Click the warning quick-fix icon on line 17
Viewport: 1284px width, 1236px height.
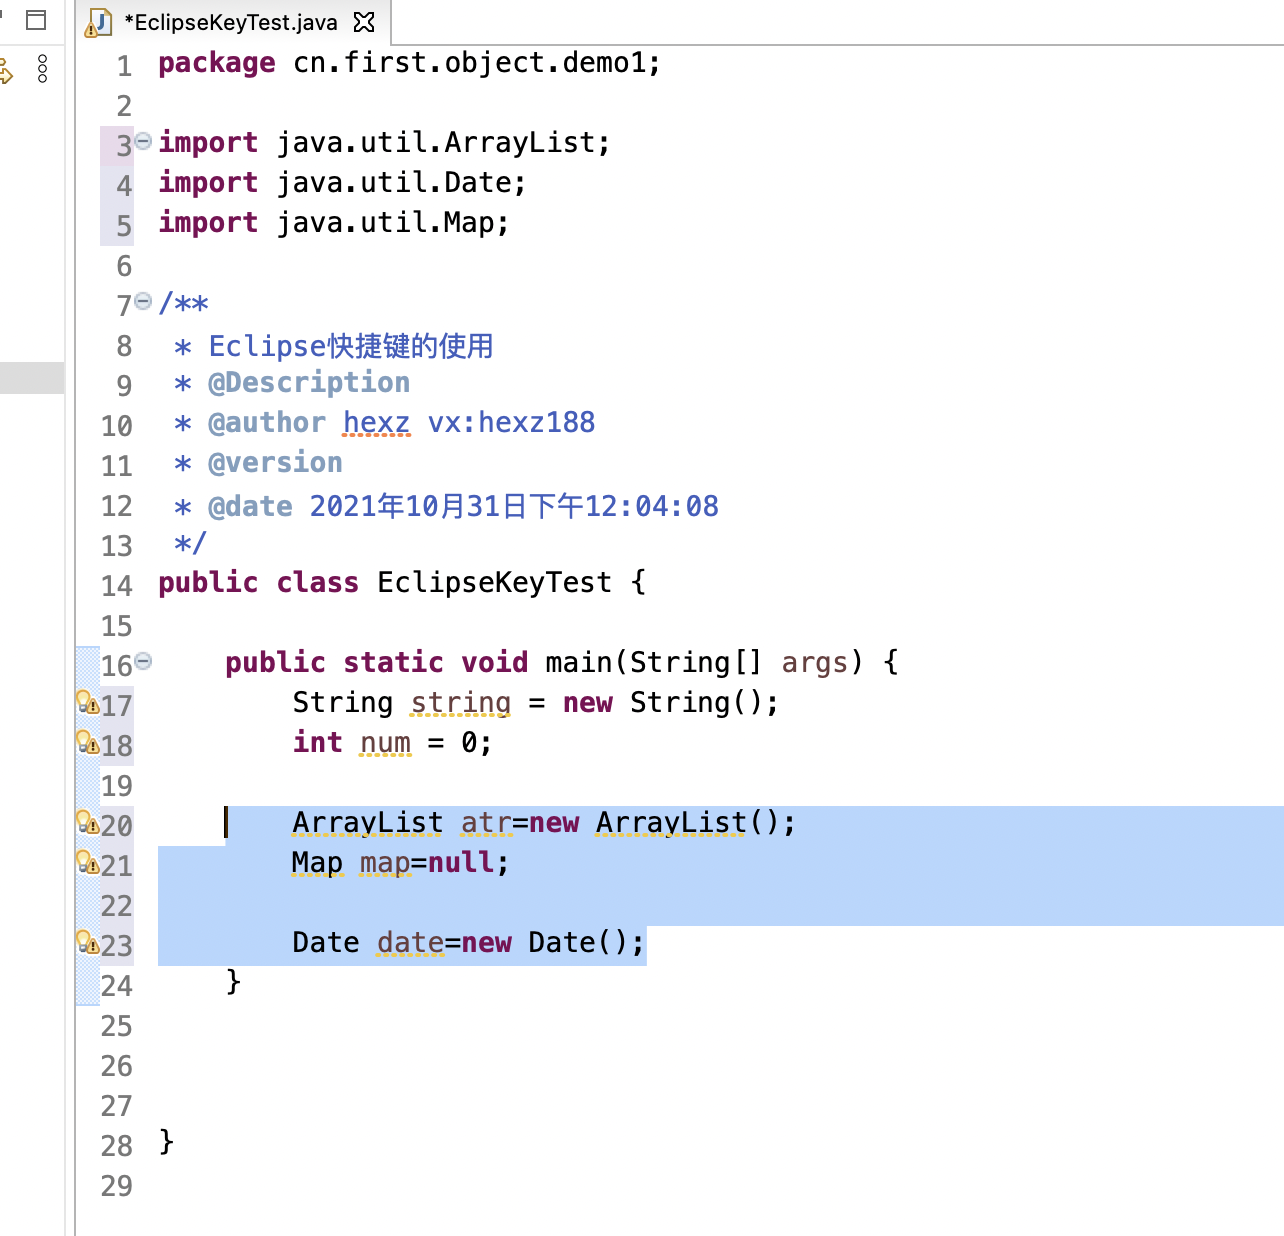(87, 703)
